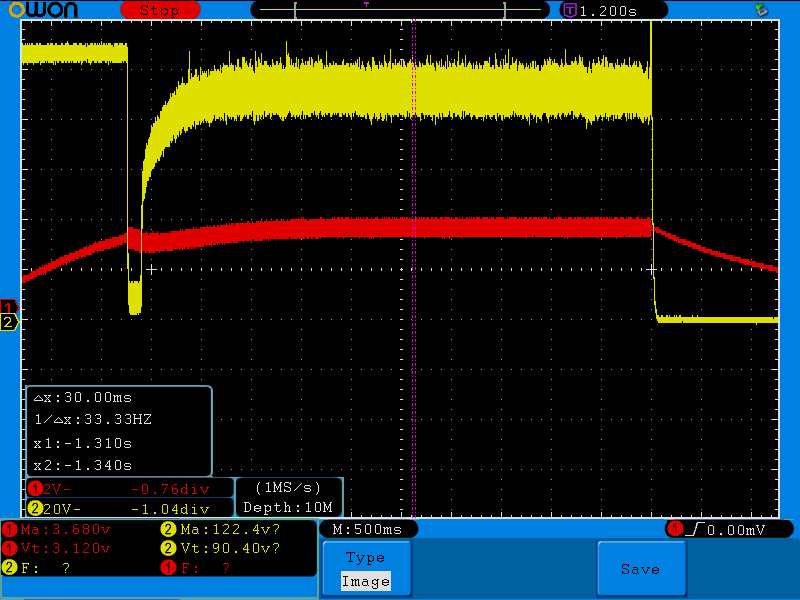
Task: Click the channel 1 trigger source icon
Action: pyautogui.click(x=675, y=528)
